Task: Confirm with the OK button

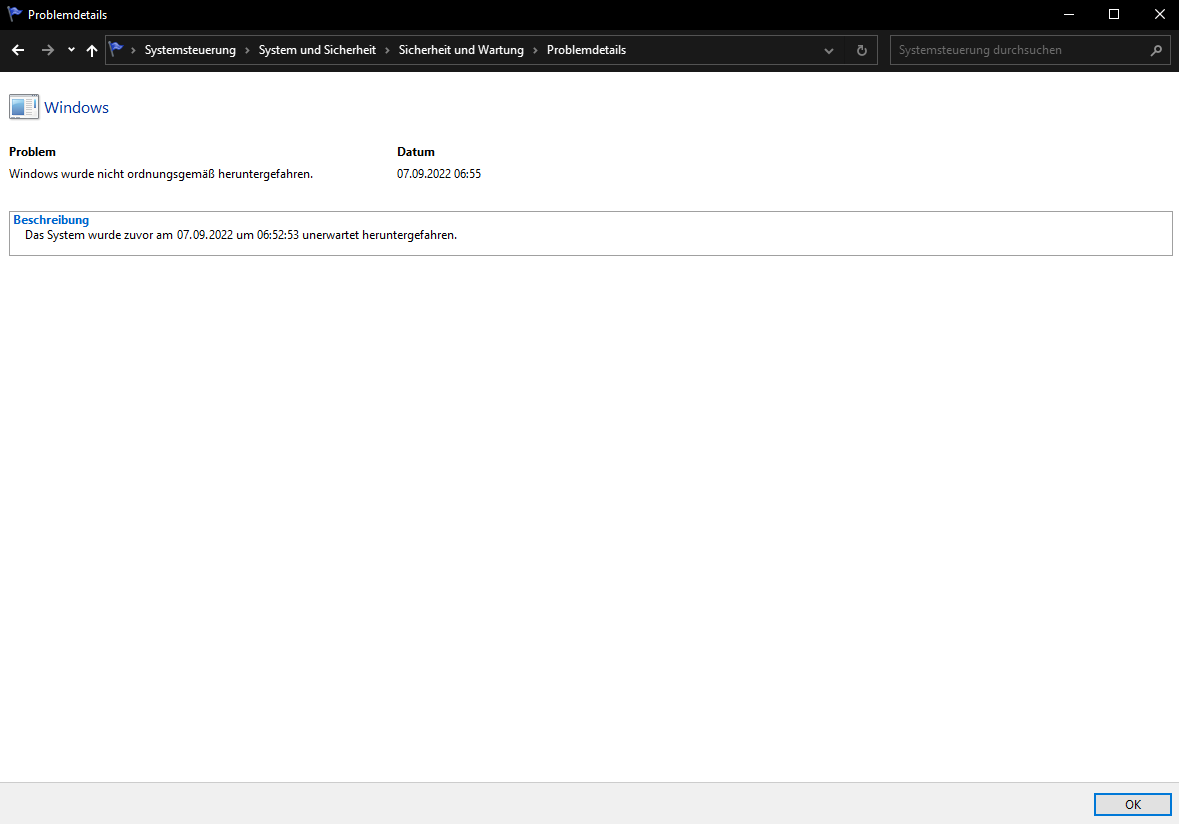Action: pyautogui.click(x=1132, y=804)
